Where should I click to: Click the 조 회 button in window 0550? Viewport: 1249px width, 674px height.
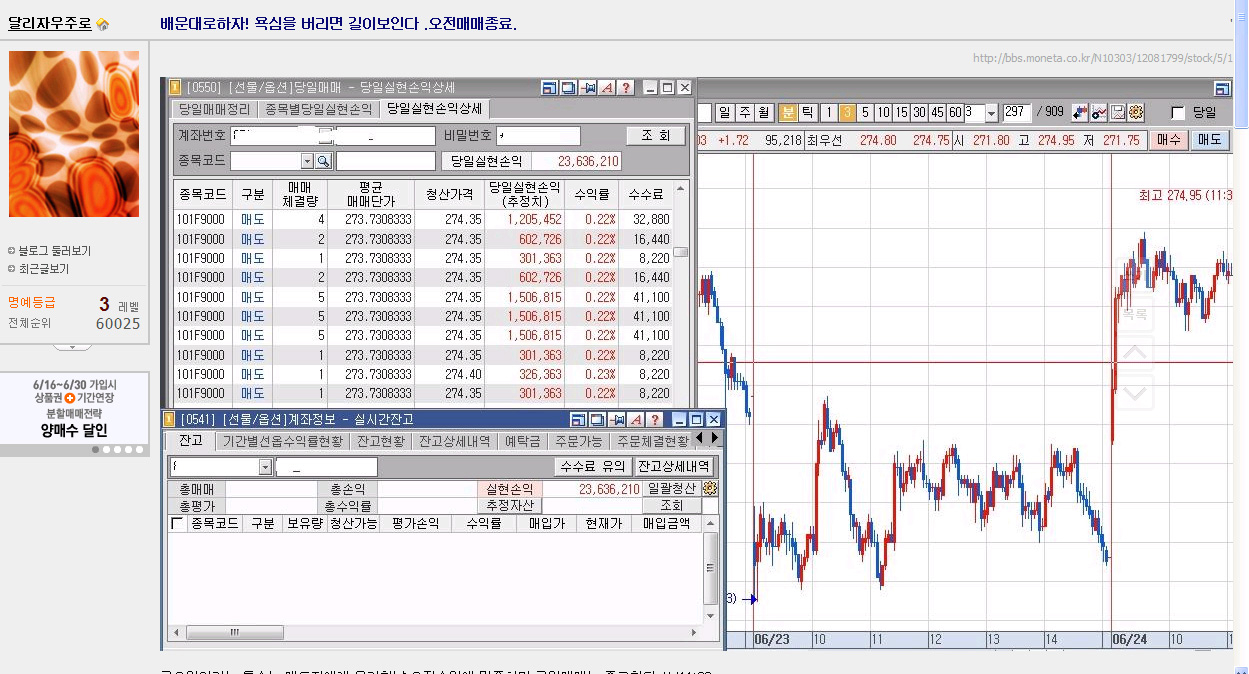point(656,136)
